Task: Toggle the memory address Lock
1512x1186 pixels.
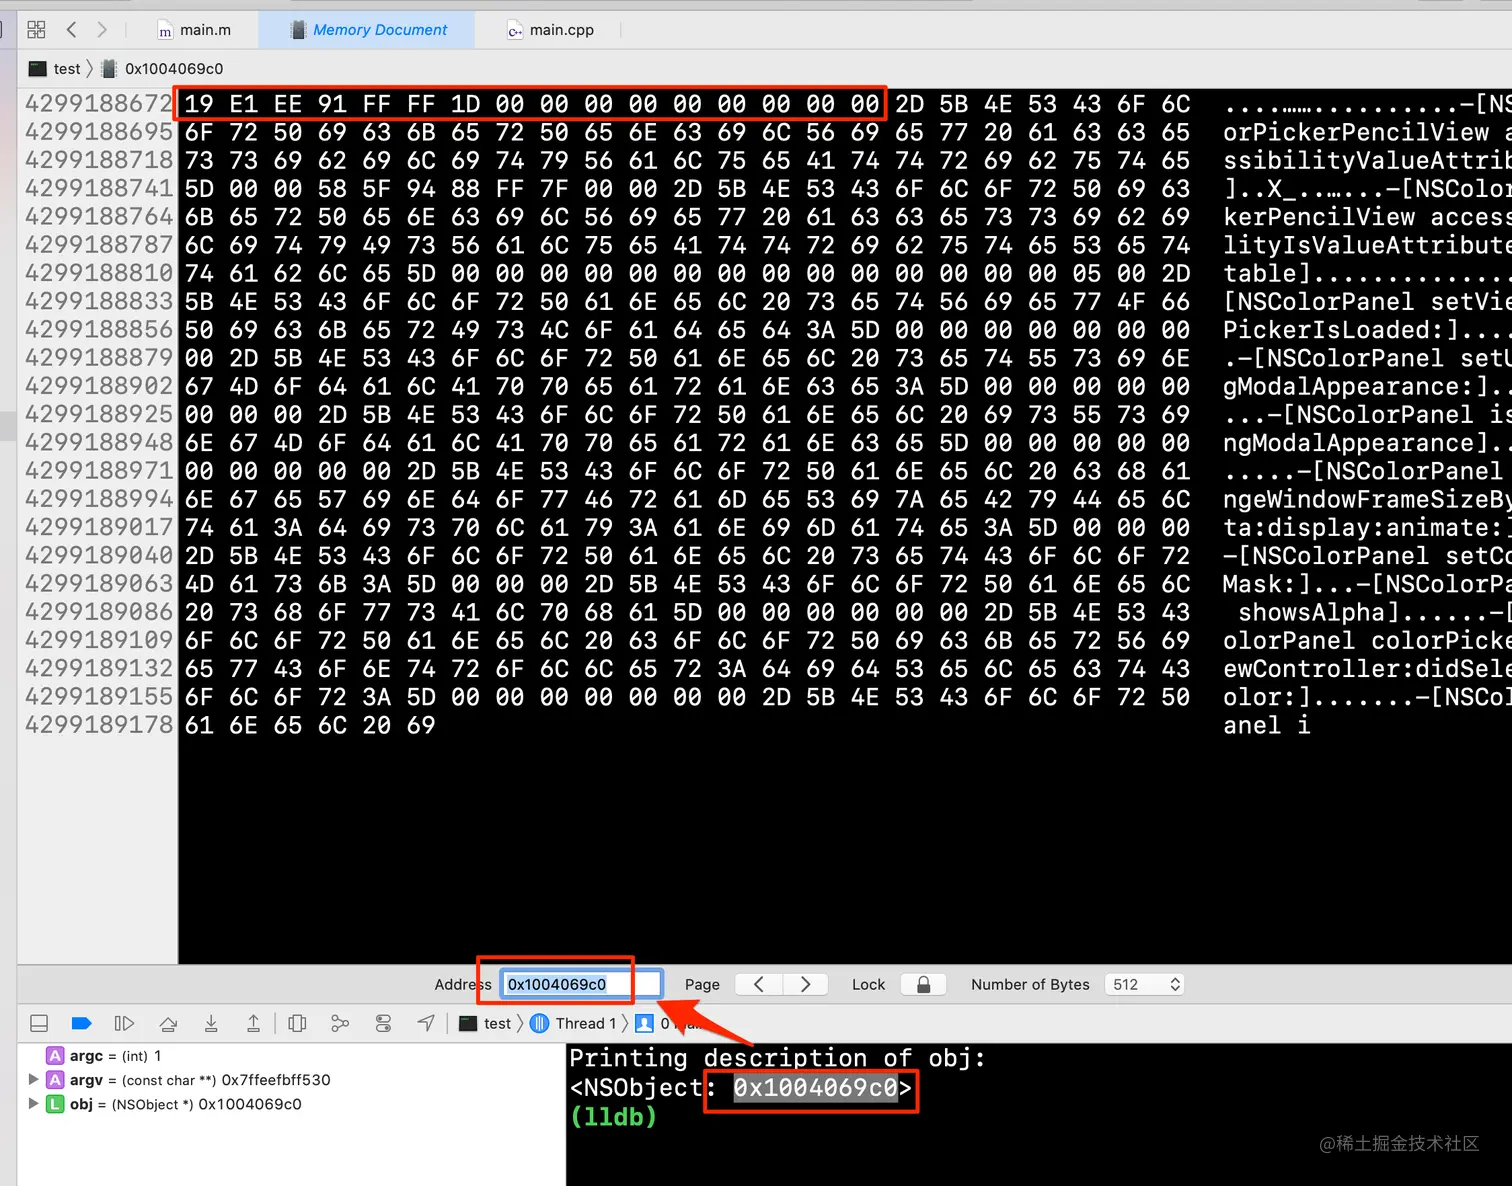Action: 922,984
